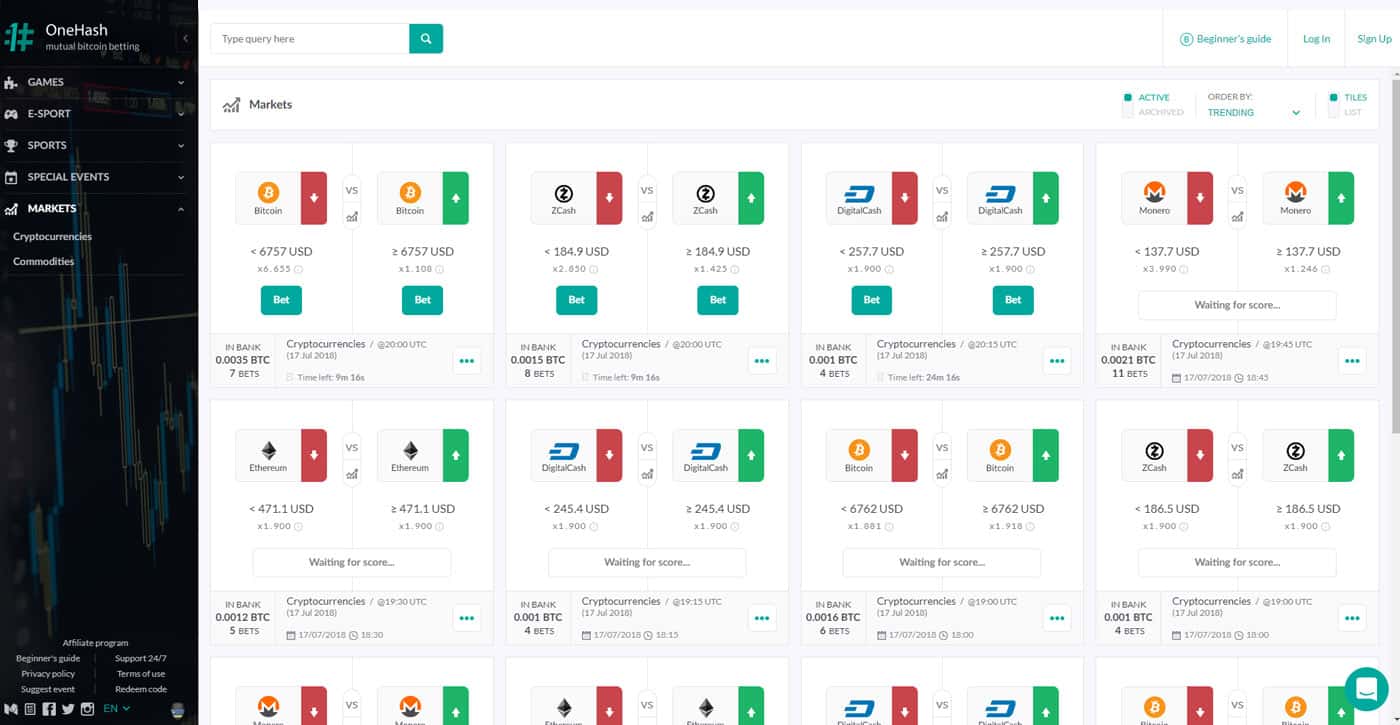The height and width of the screenshot is (725, 1400).
Task: Click Log In in the header
Action: 1316,39
